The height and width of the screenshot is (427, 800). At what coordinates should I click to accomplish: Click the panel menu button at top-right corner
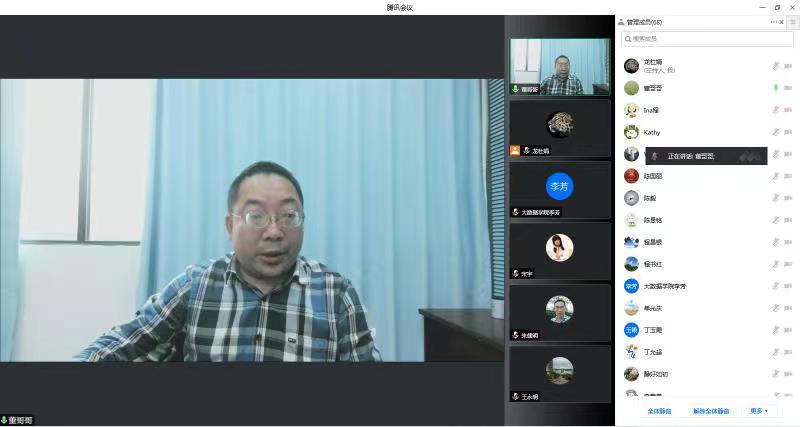[793, 22]
